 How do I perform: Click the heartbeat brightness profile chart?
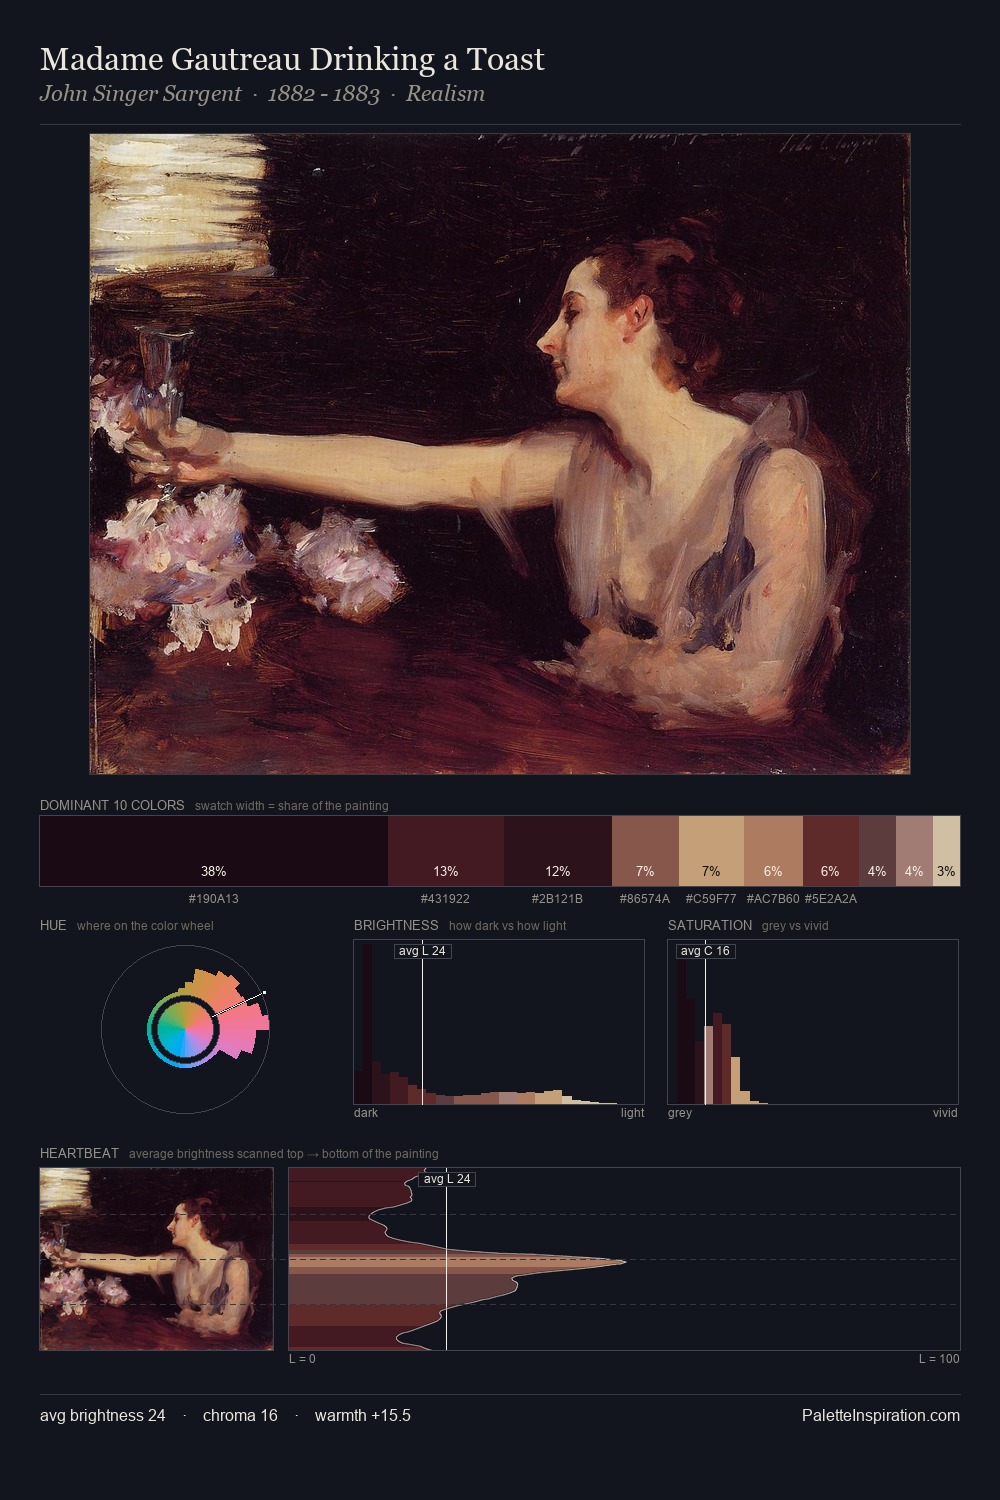click(624, 1259)
